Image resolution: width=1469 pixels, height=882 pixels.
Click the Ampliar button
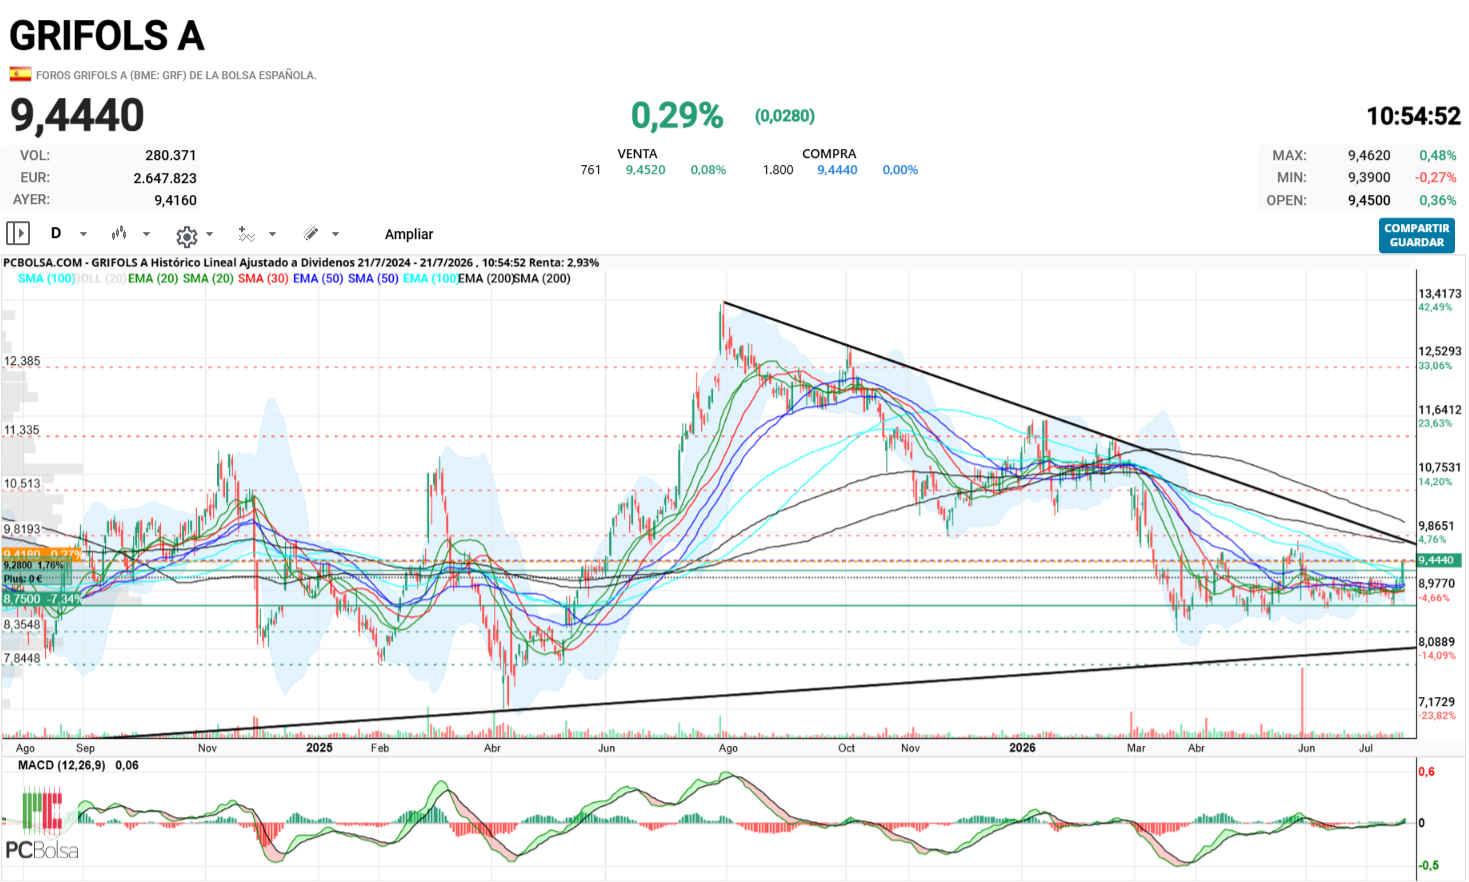[409, 234]
